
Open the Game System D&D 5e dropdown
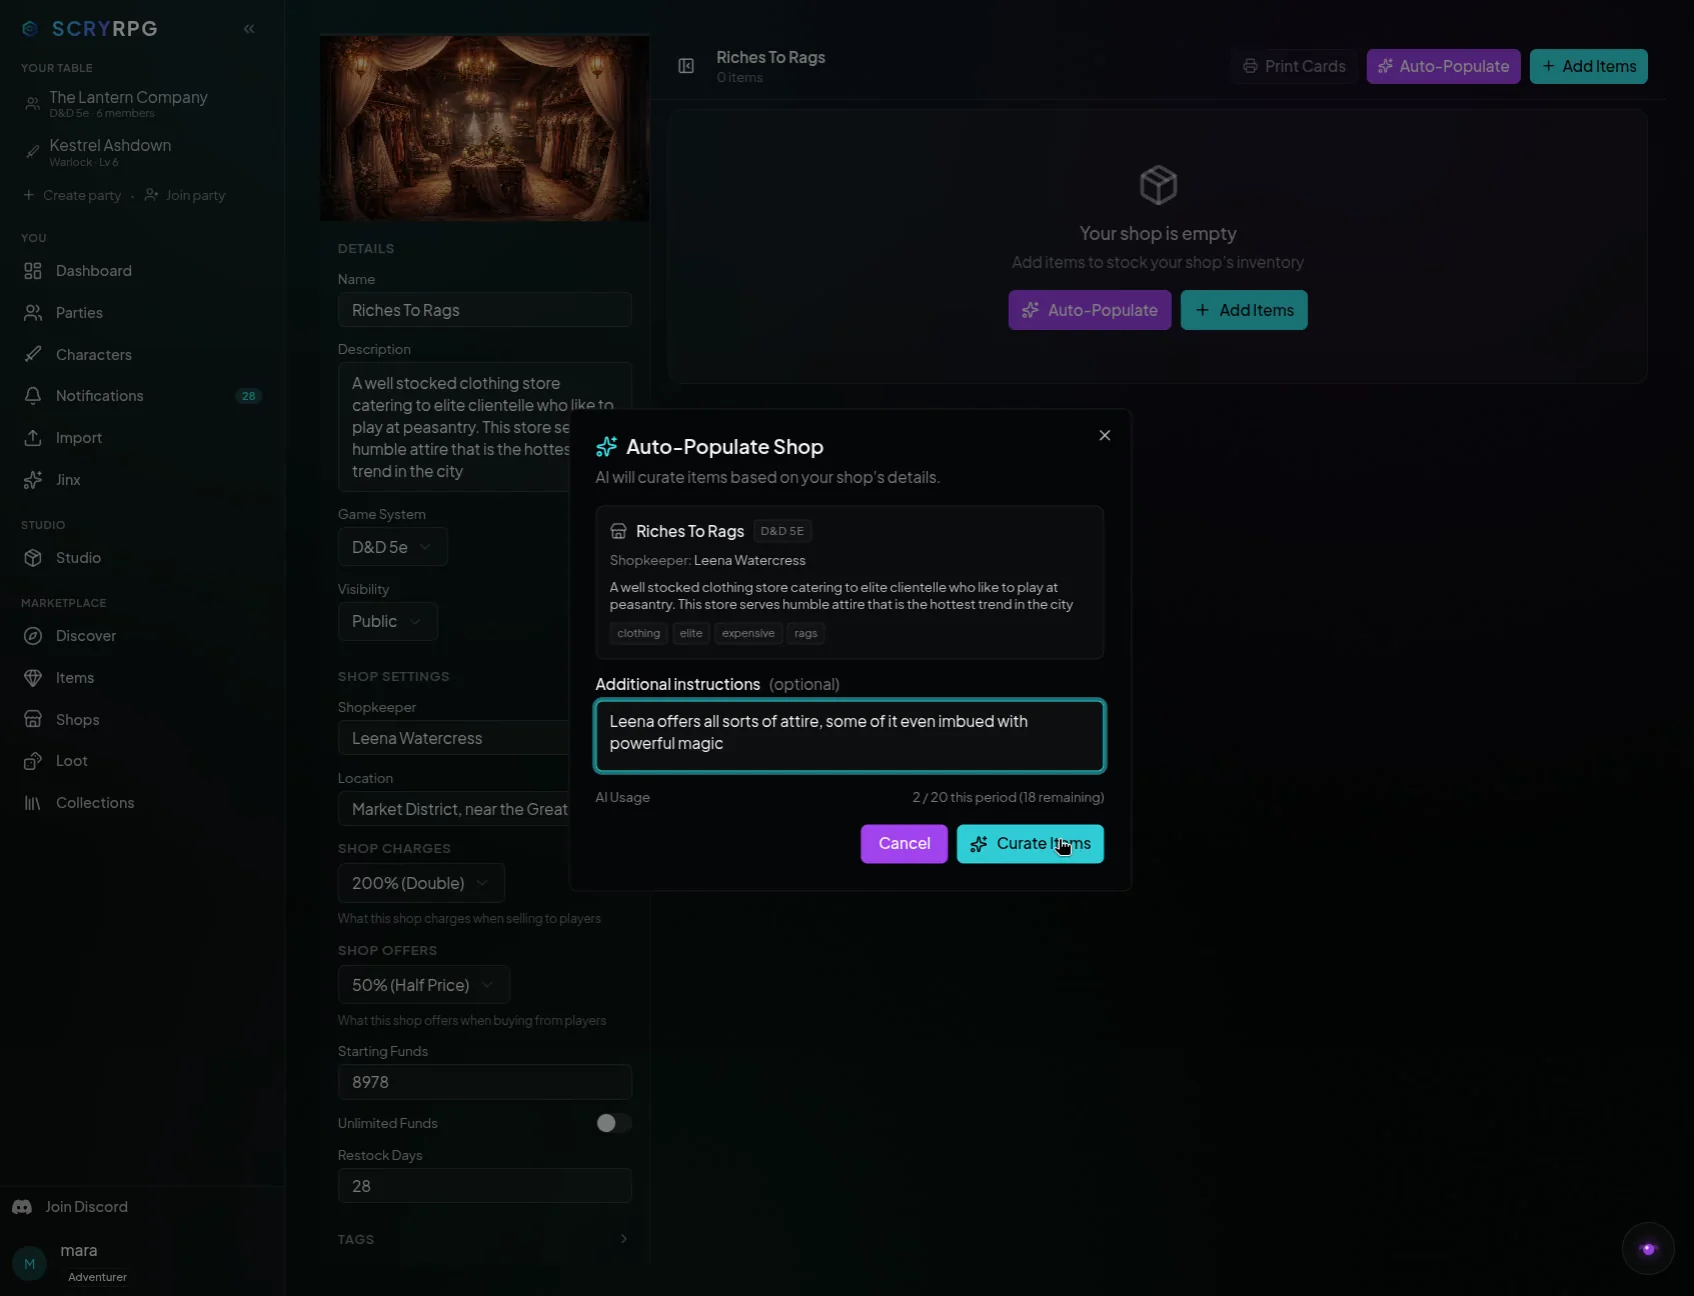(x=392, y=547)
